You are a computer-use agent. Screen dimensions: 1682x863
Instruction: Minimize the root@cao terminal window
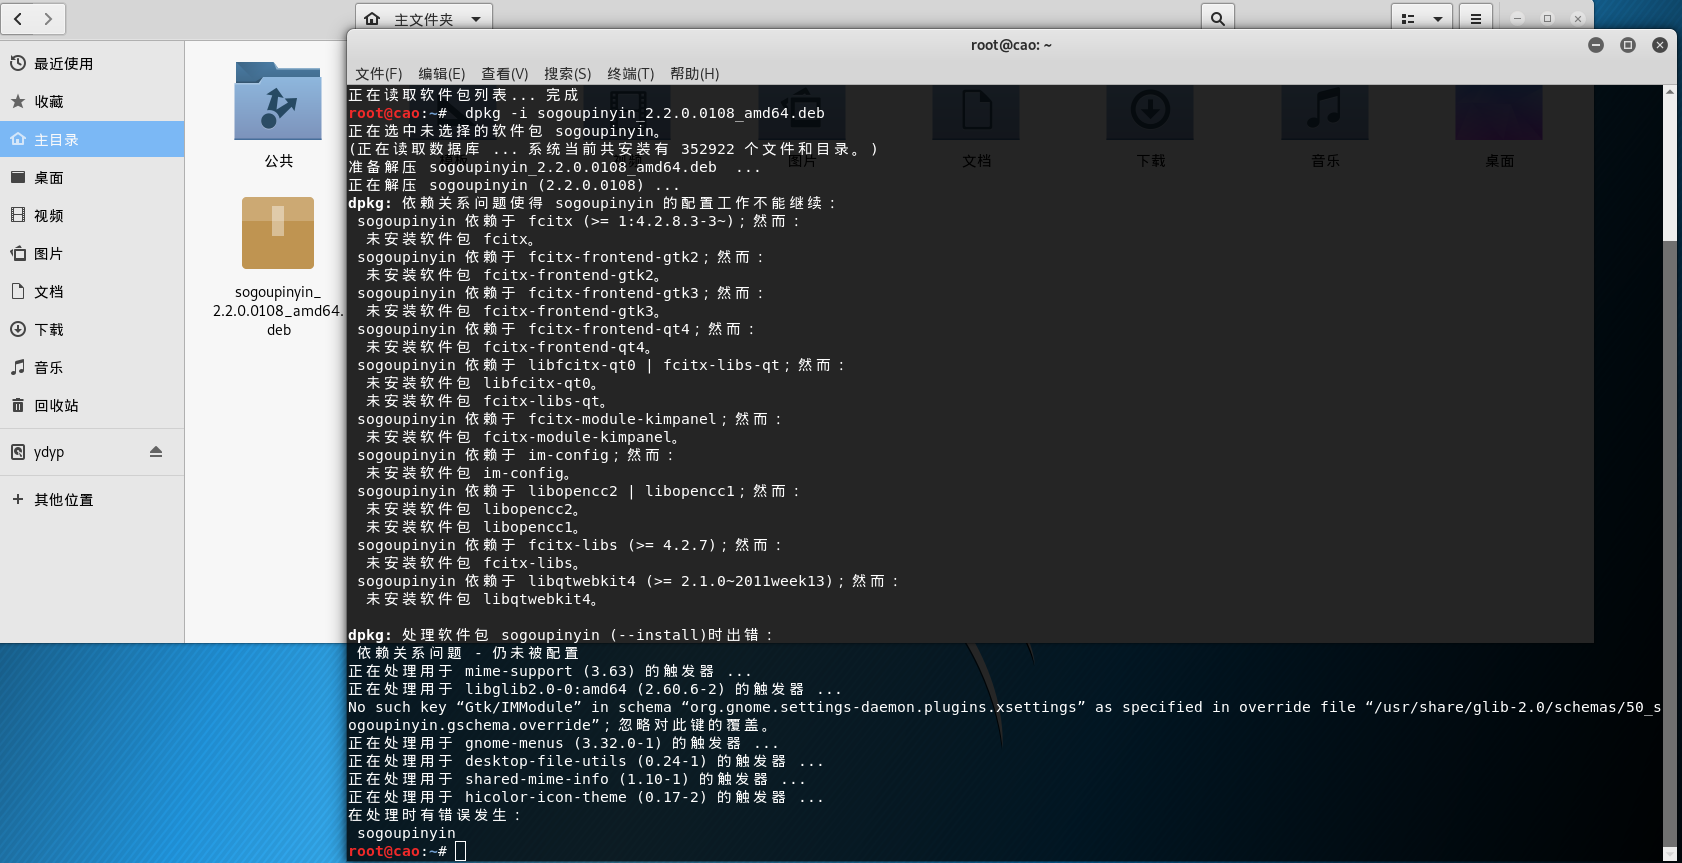coord(1596,45)
